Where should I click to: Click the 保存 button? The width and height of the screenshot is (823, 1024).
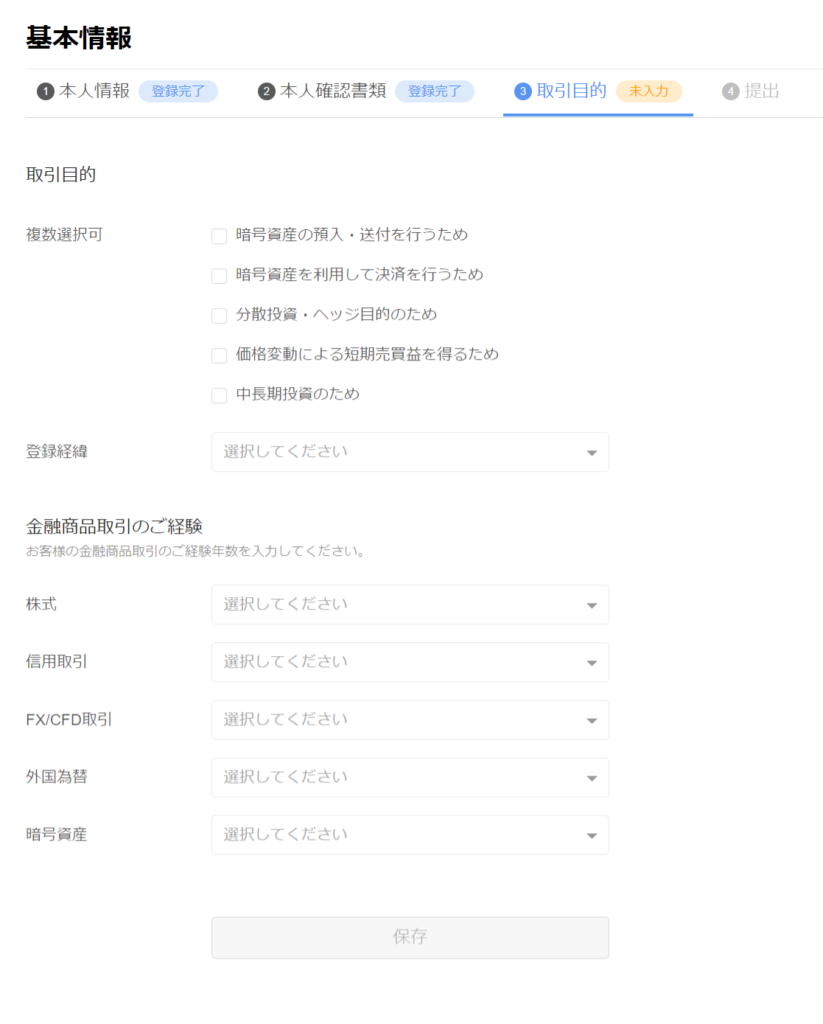coord(410,937)
